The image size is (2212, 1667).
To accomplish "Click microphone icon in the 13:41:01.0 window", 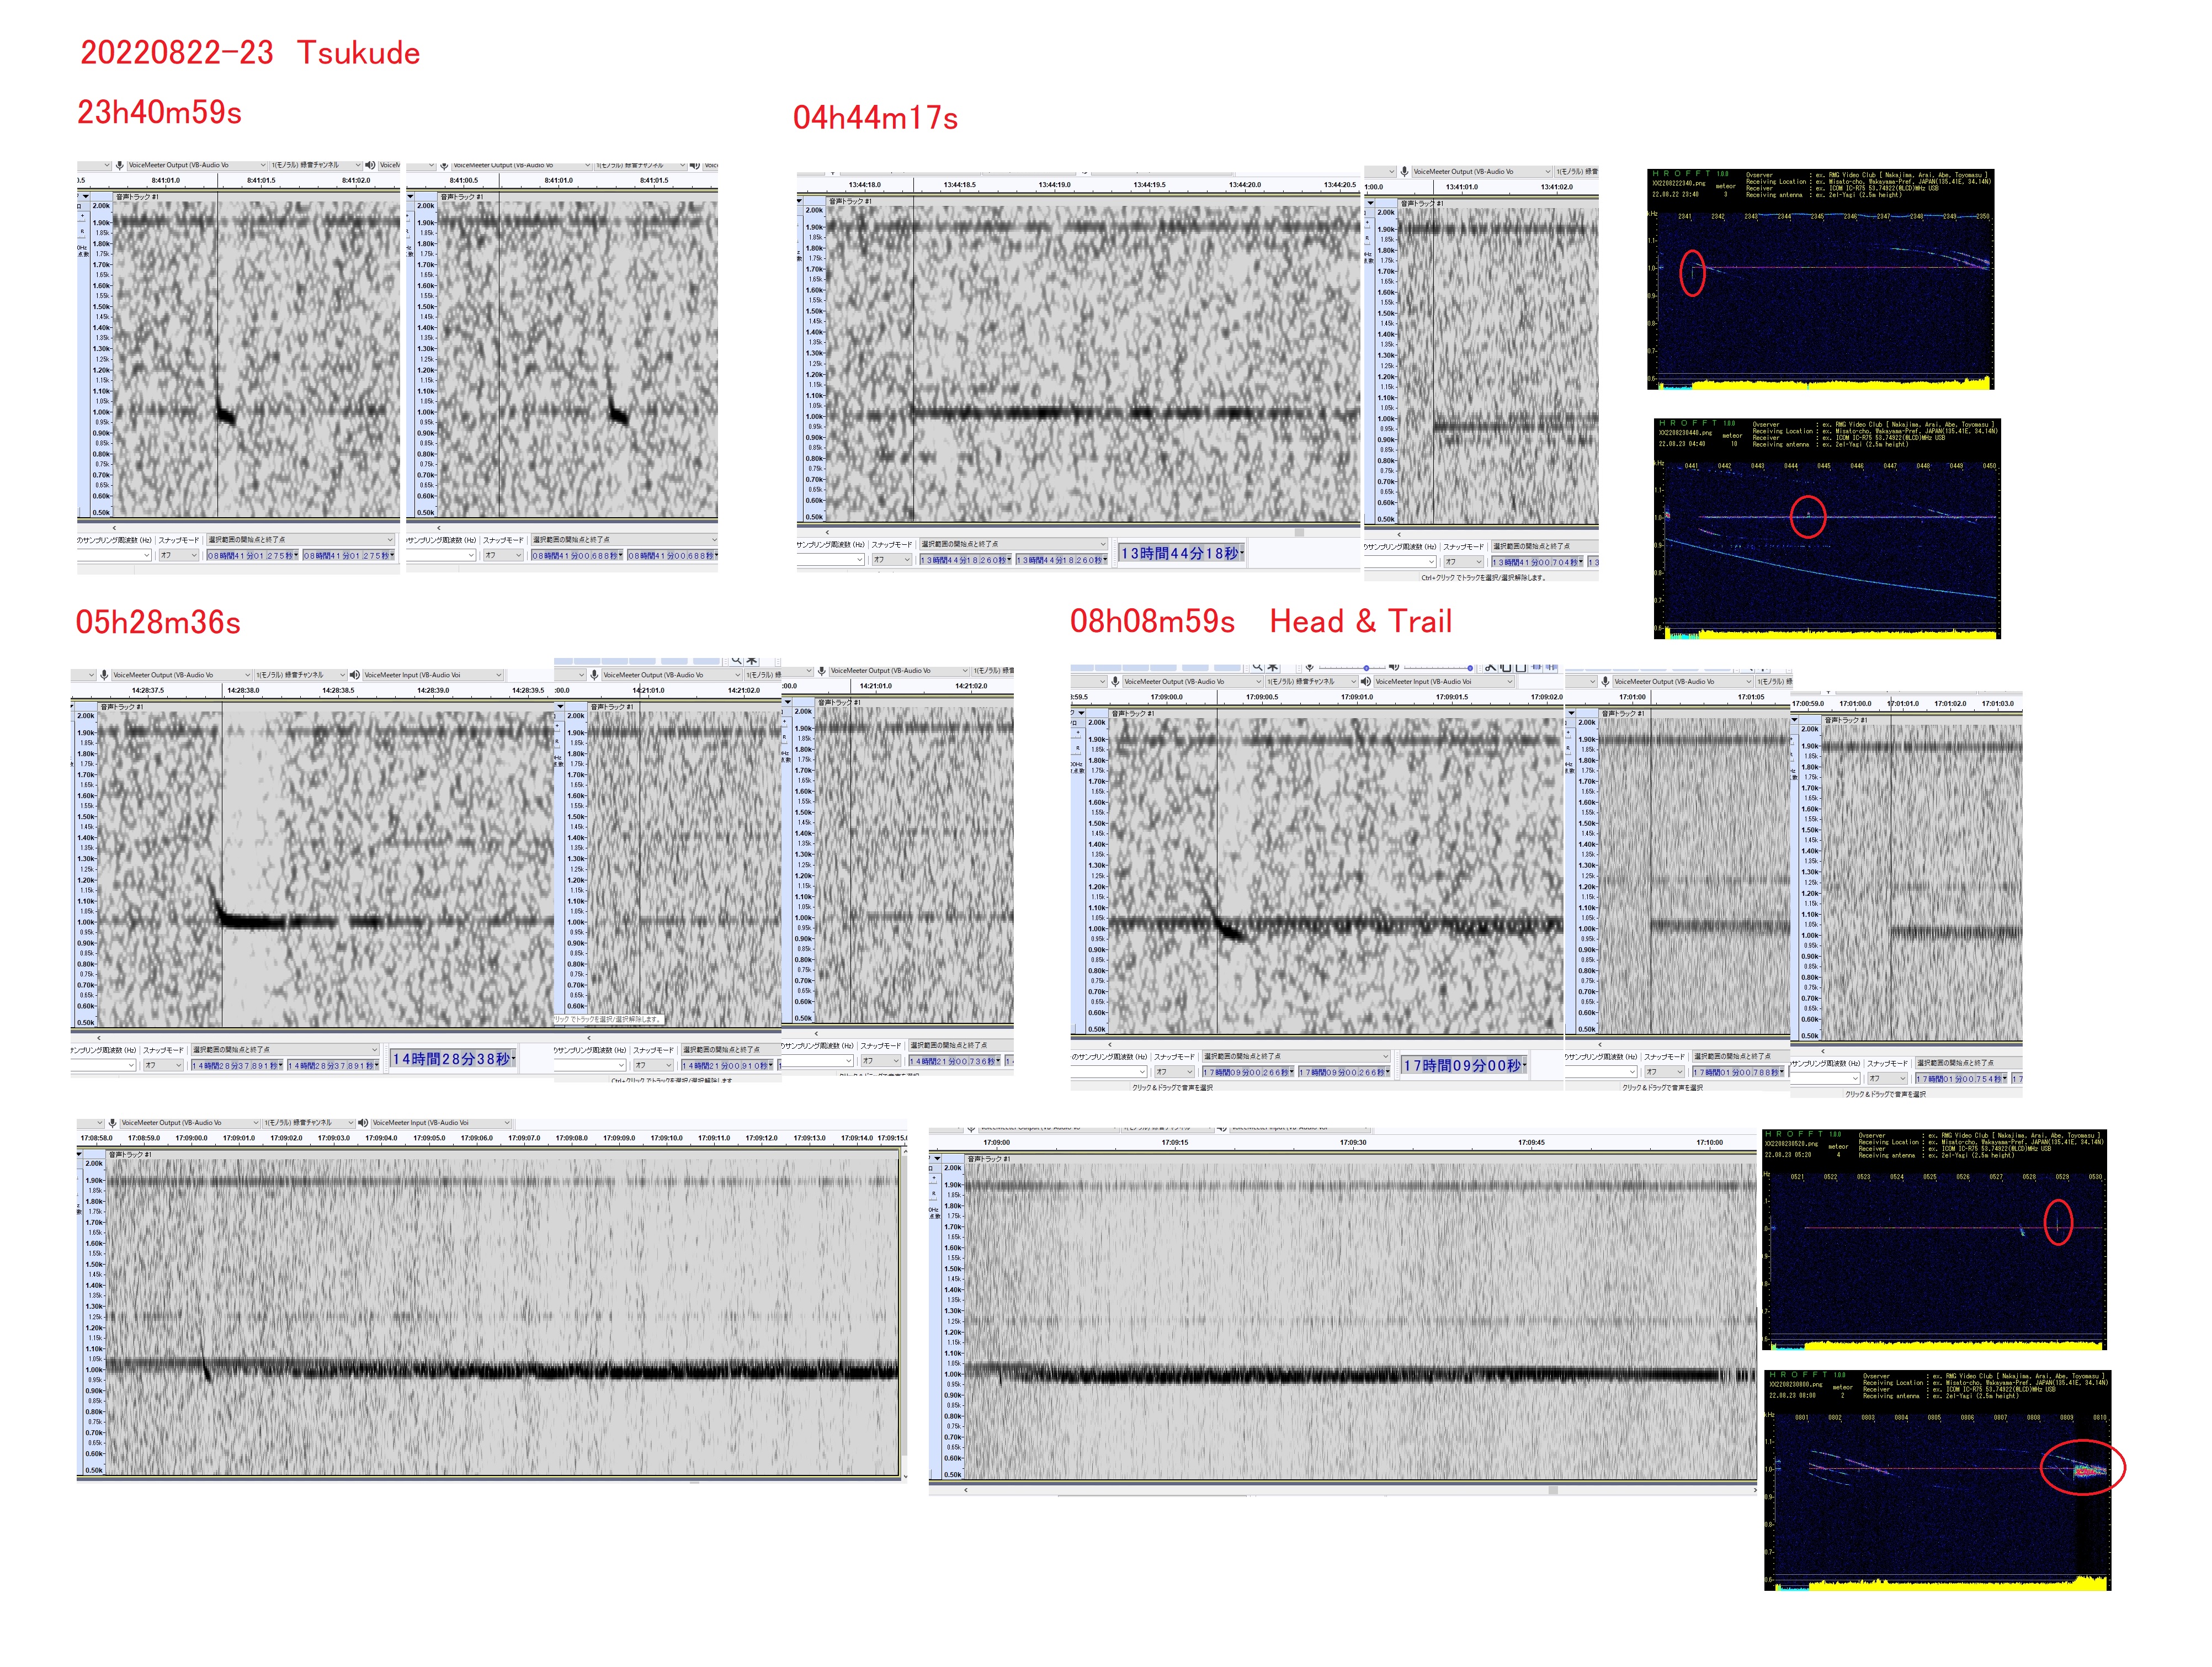I will 1404,172.
